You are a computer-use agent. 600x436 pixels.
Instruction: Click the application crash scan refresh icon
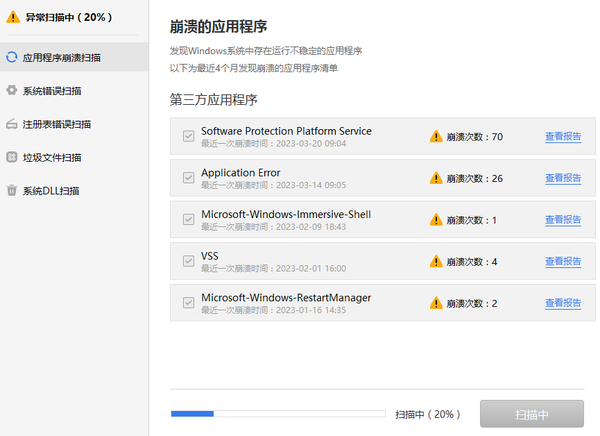click(12, 58)
